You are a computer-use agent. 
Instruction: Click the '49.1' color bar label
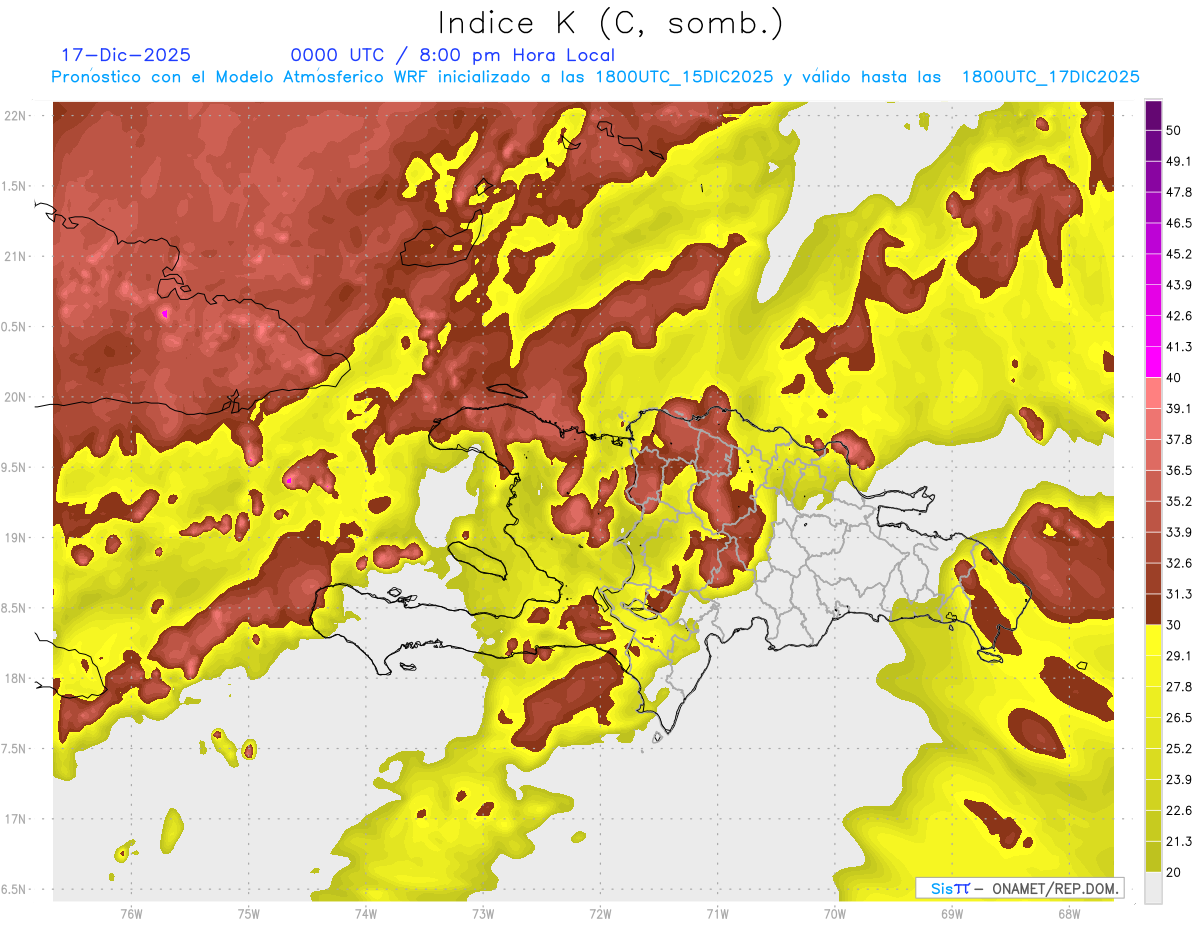pos(1179,160)
